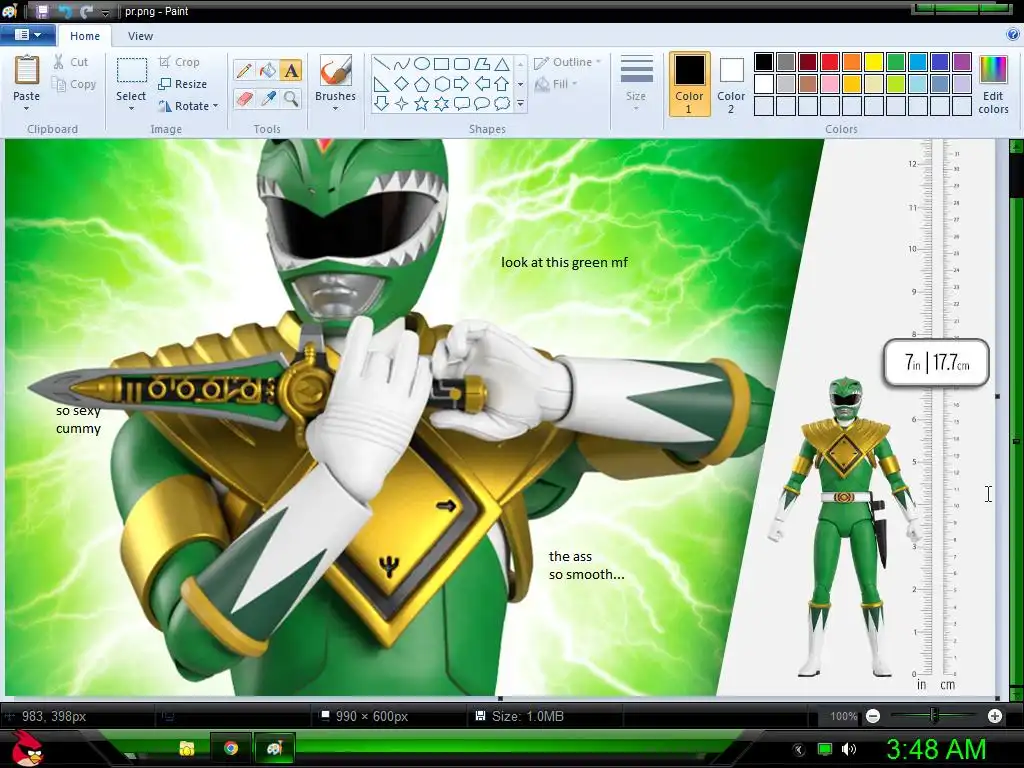This screenshot has width=1024, height=768.
Task: Select the Fill with color bucket tool
Action: click(268, 70)
